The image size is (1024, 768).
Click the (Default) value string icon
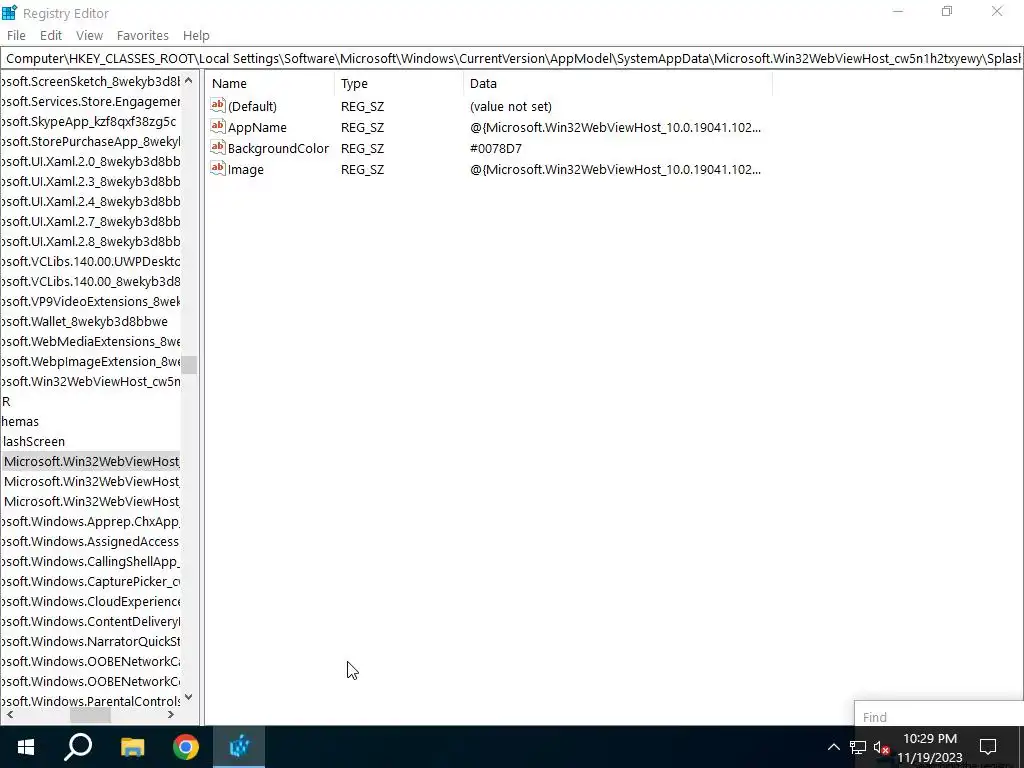(x=217, y=105)
